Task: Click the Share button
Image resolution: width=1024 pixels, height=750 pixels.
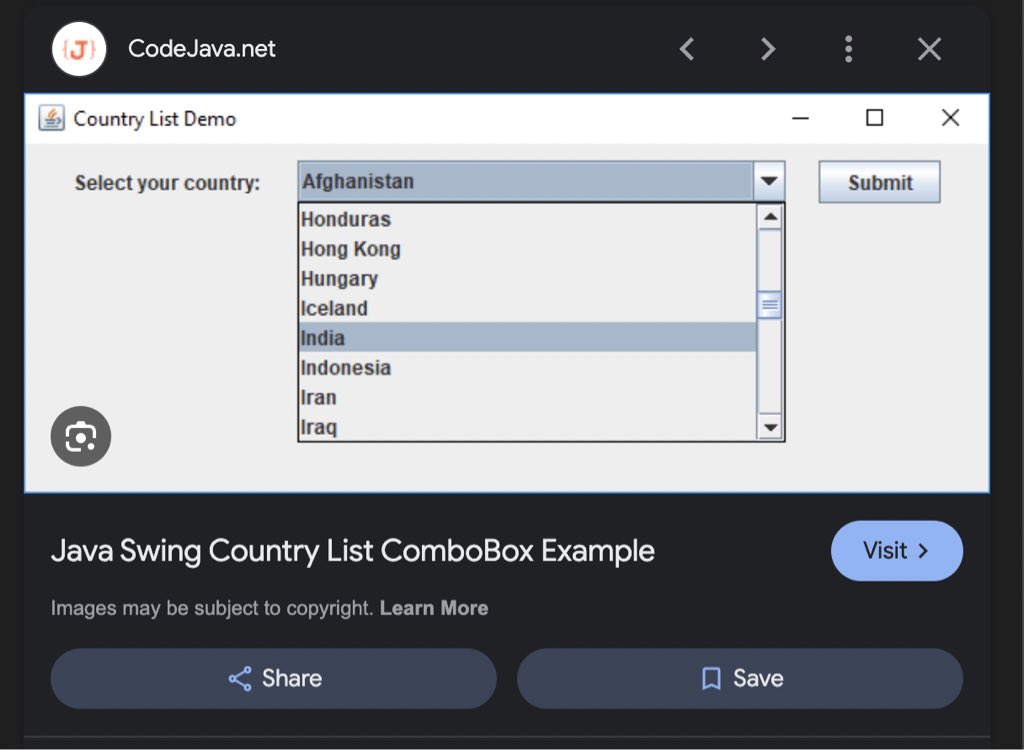Action: [274, 678]
